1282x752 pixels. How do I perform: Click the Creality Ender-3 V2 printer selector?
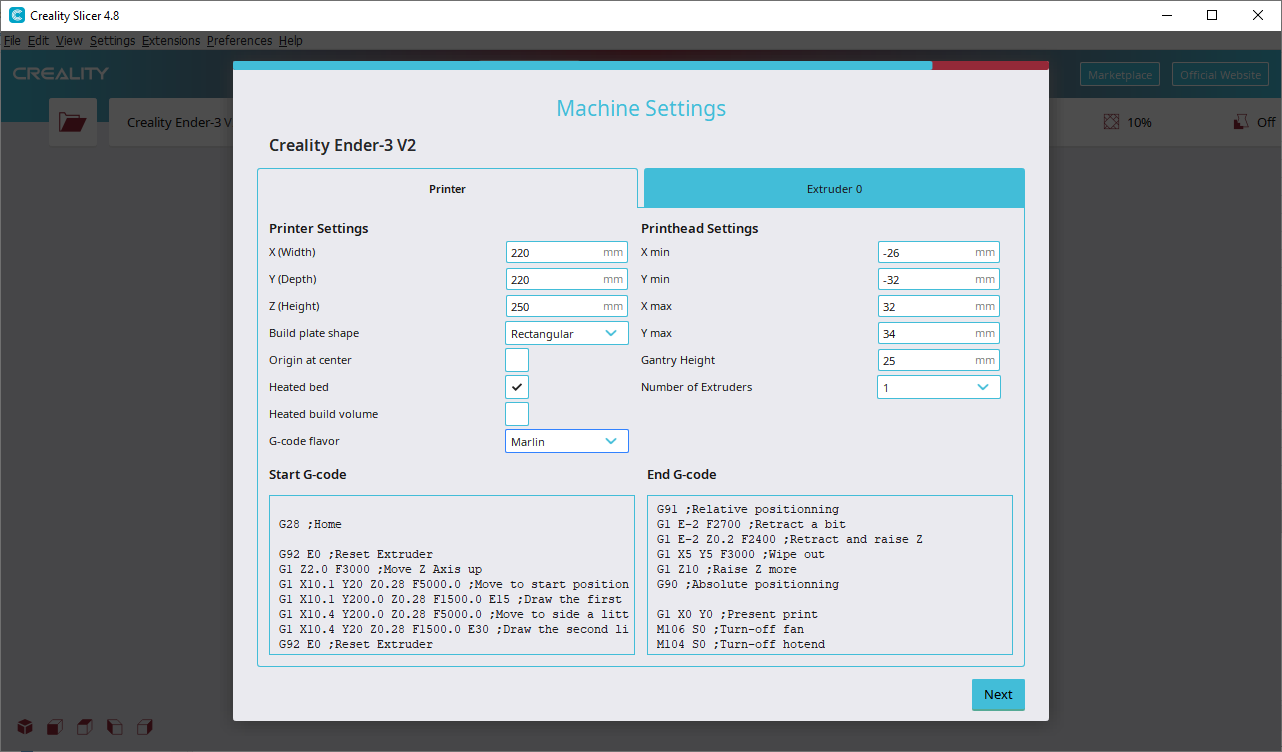coord(171,122)
